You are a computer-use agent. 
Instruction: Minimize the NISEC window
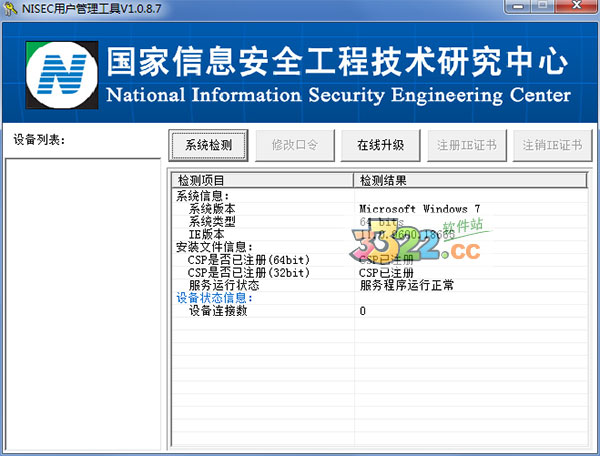pos(518,6)
